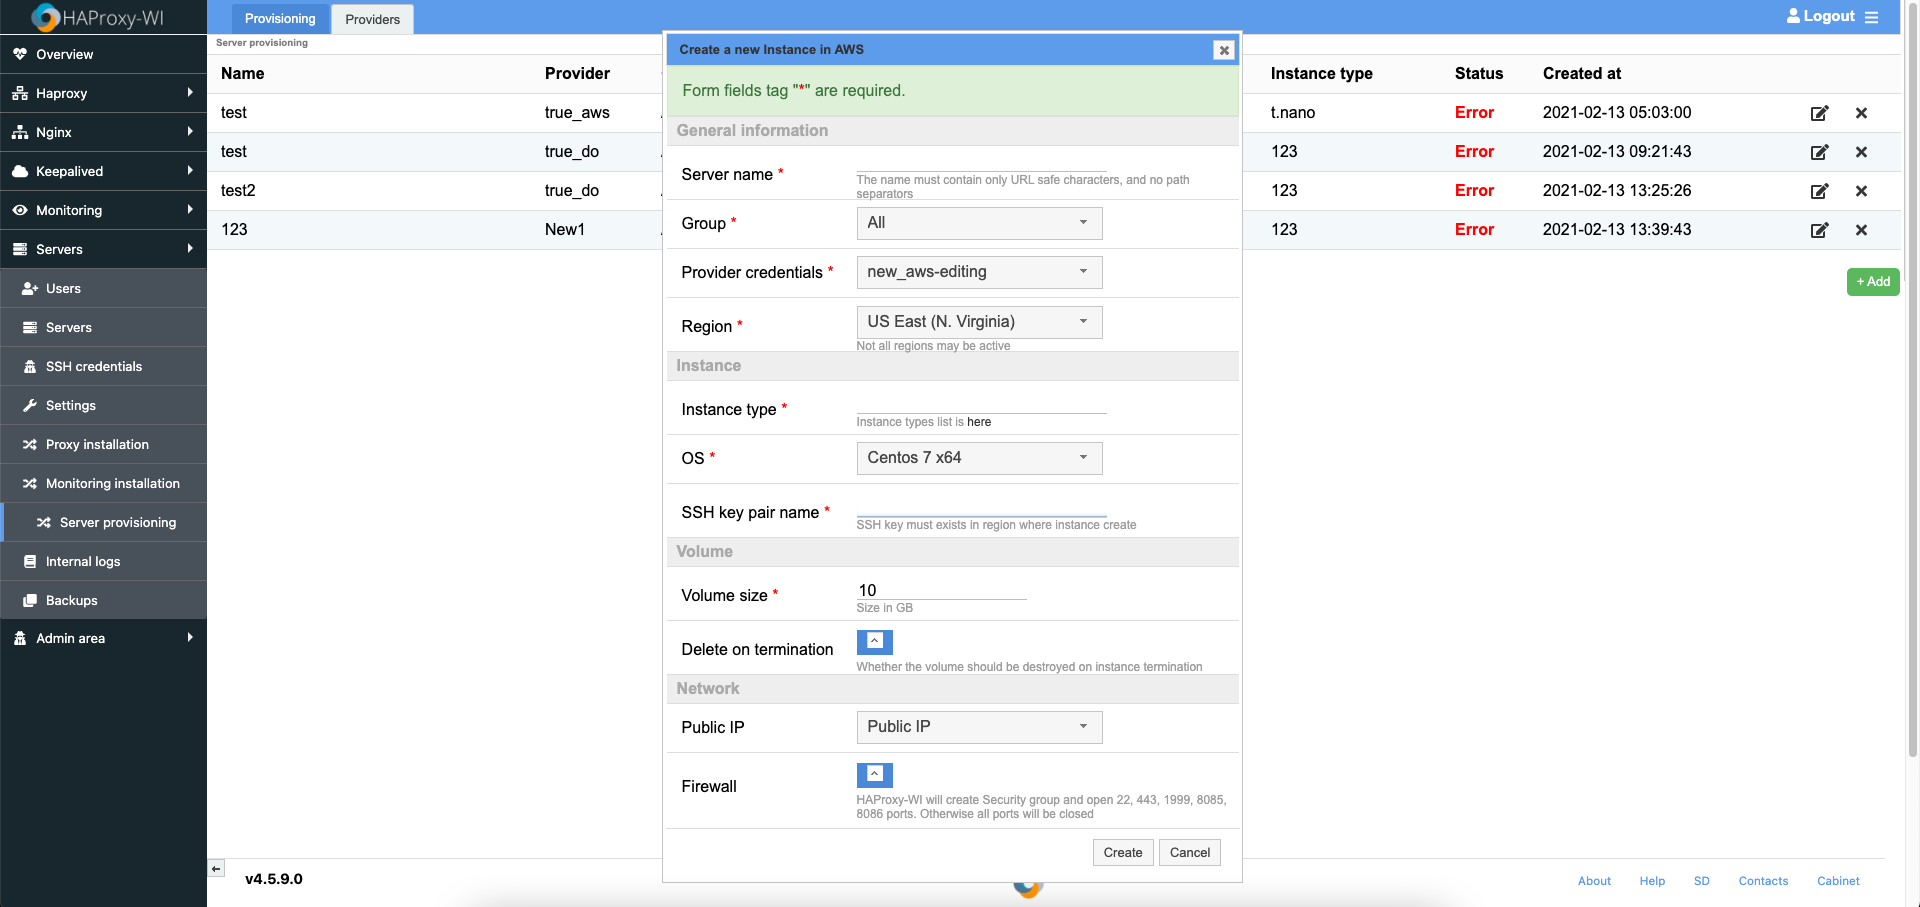Image resolution: width=1920 pixels, height=907 pixels.
Task: Click the Users add-user icon
Action: tap(30, 288)
